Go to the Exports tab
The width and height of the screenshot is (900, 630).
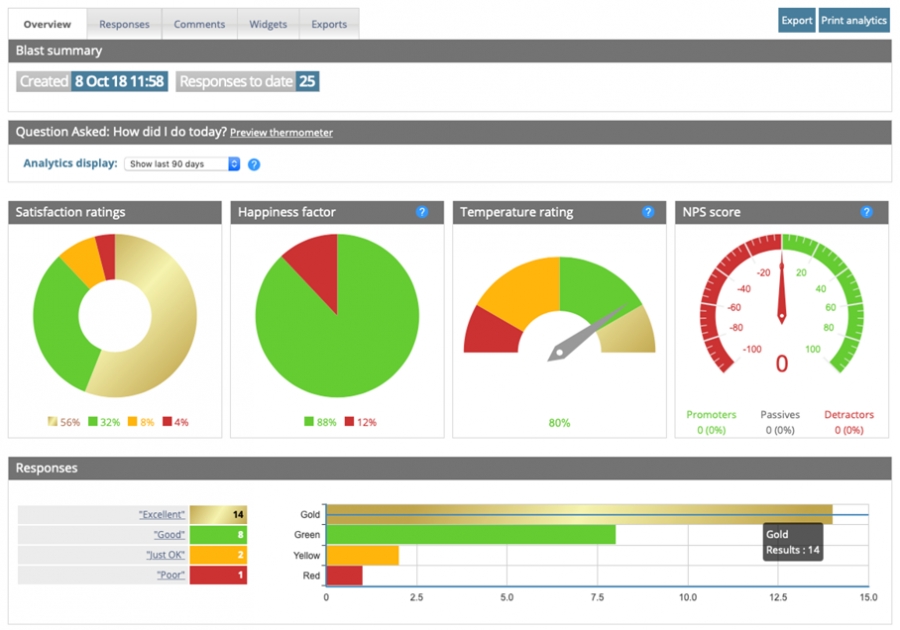click(x=329, y=24)
